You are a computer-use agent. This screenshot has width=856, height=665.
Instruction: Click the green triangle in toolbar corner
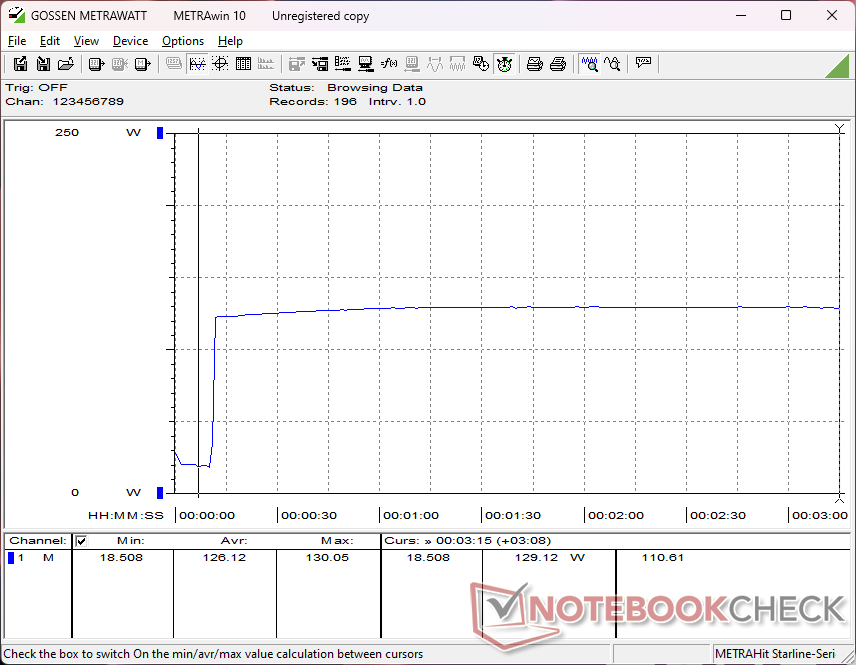click(836, 66)
